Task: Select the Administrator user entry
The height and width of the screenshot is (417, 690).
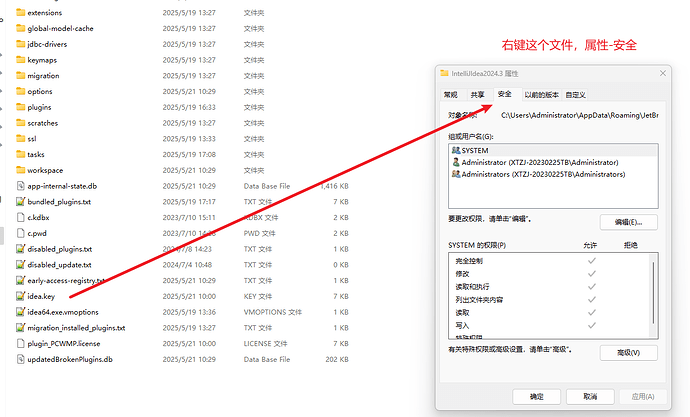Action: pos(553,162)
